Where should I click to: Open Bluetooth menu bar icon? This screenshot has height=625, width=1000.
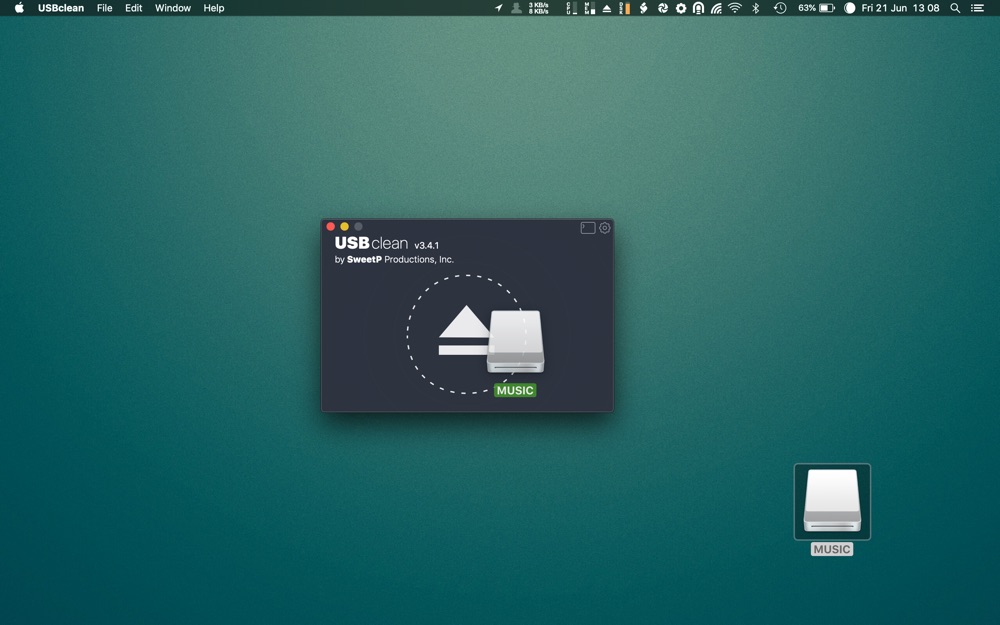coord(756,8)
